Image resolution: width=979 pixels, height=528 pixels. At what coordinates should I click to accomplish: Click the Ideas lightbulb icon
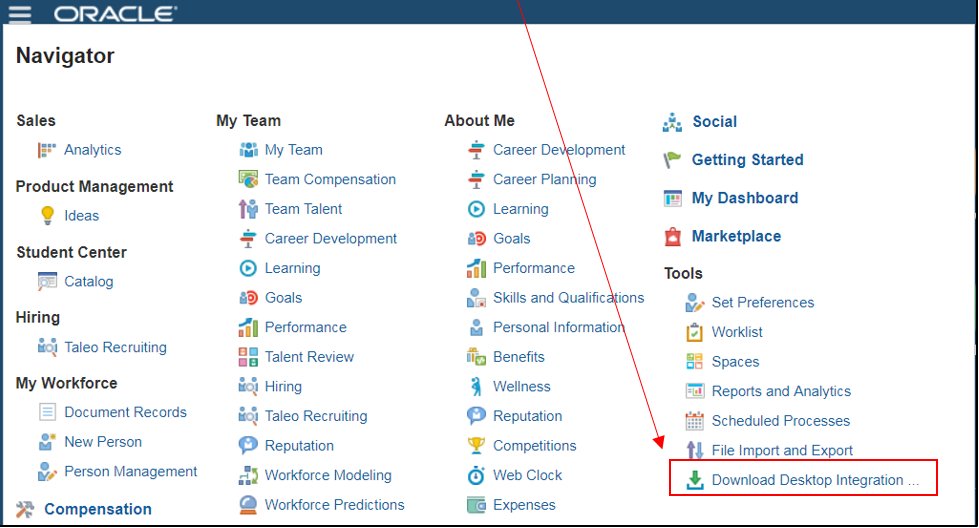[47, 215]
